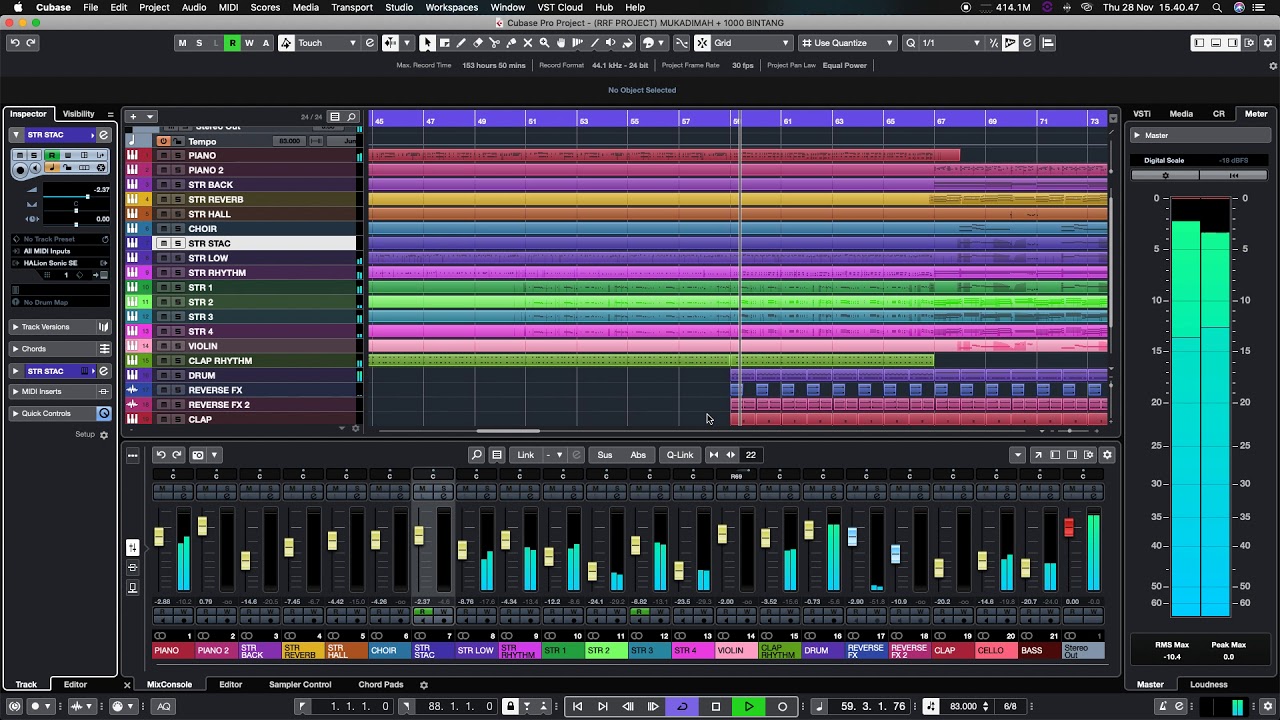Click the Redo arrow in main toolbar
Screen dimensions: 1280x720
[31, 43]
